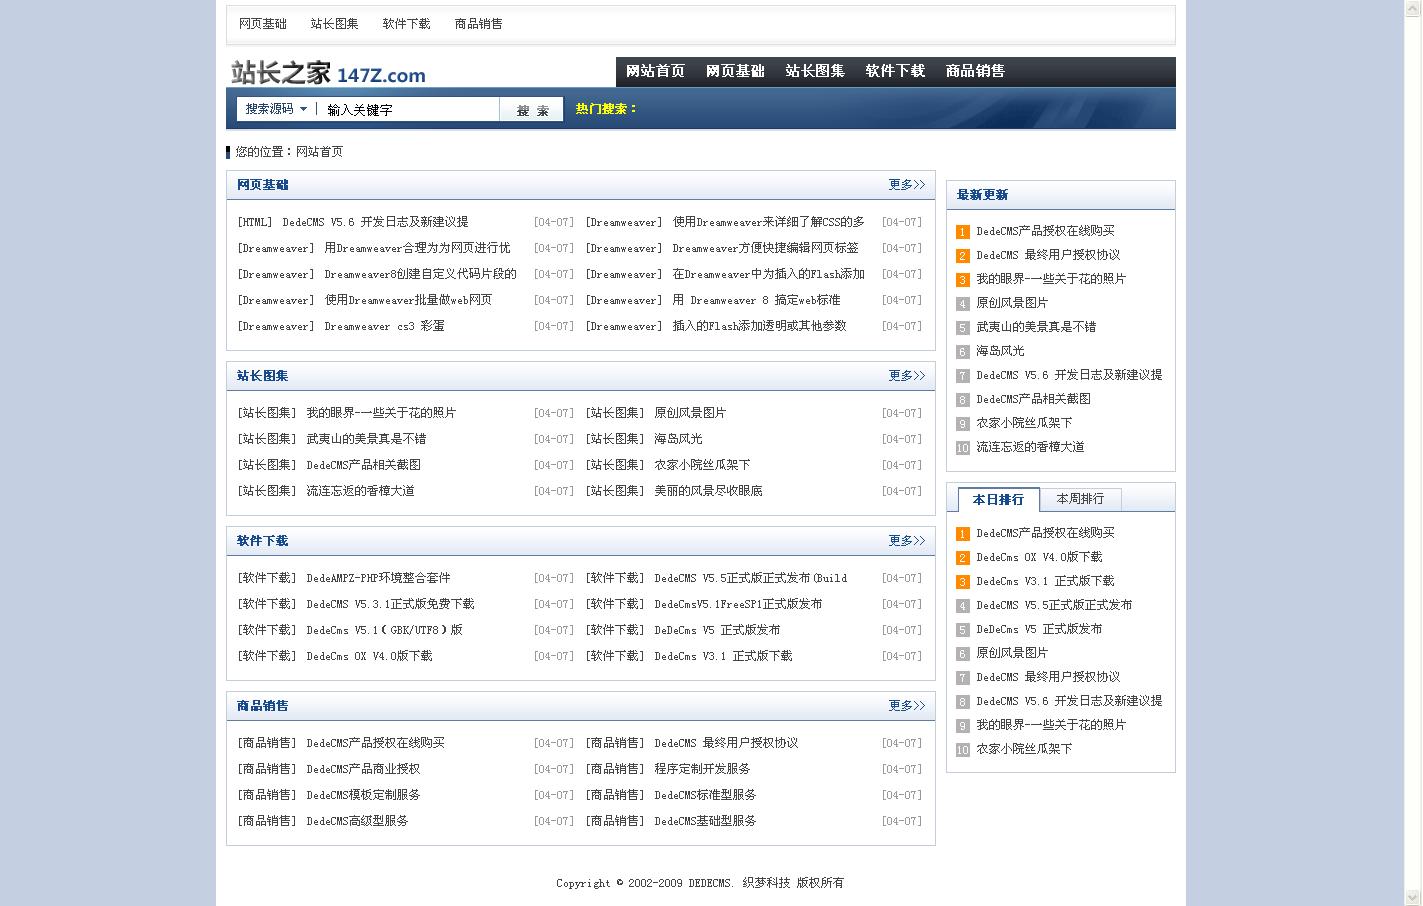Open 程序定制开发服务 in 商品销售

tap(702, 769)
